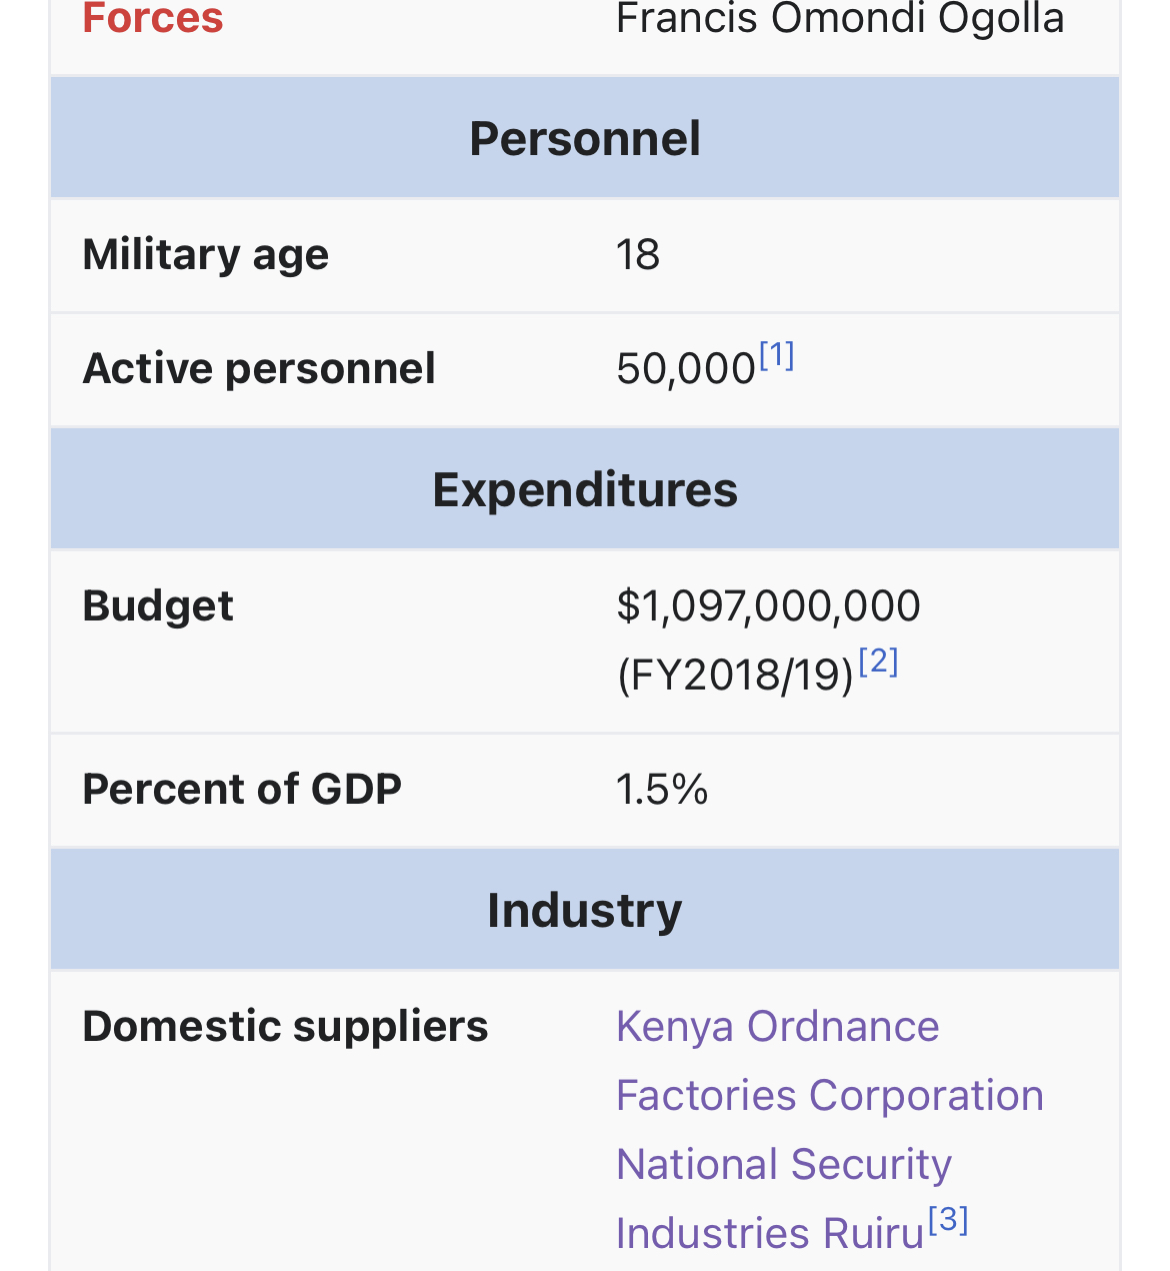Open Kenya Ordnance Factories Corporation link

[x=830, y=1061]
